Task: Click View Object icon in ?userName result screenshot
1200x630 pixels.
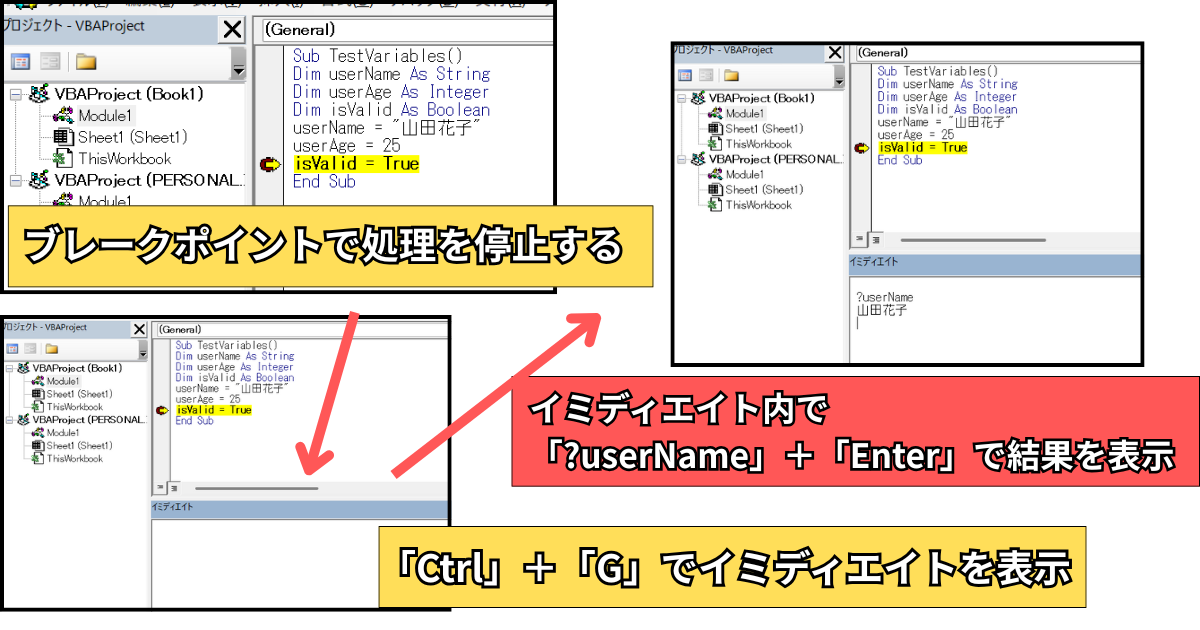Action: 706,75
